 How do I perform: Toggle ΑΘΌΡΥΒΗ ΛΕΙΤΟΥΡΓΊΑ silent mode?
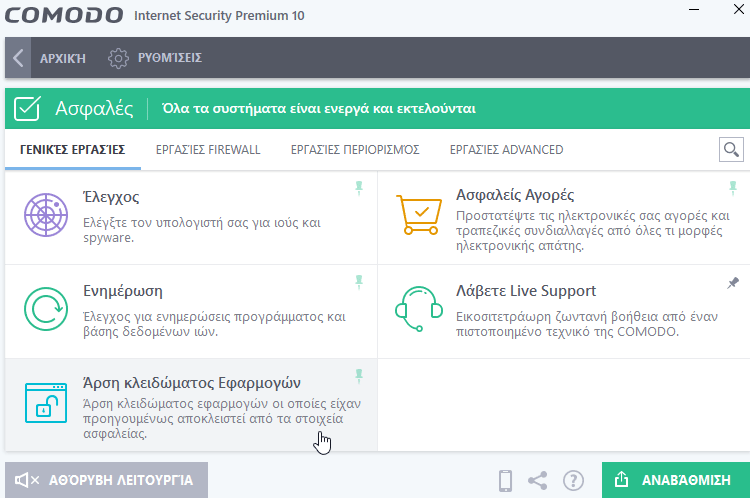107,480
